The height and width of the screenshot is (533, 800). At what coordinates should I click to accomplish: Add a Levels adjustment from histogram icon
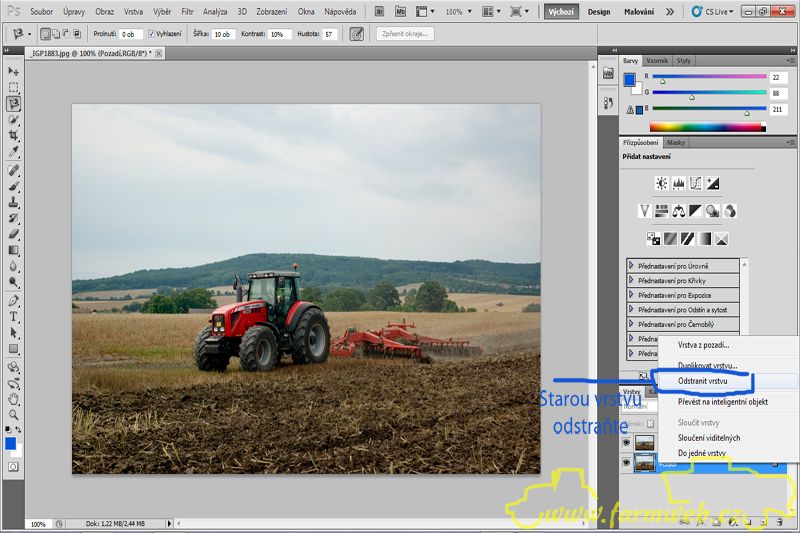click(678, 183)
